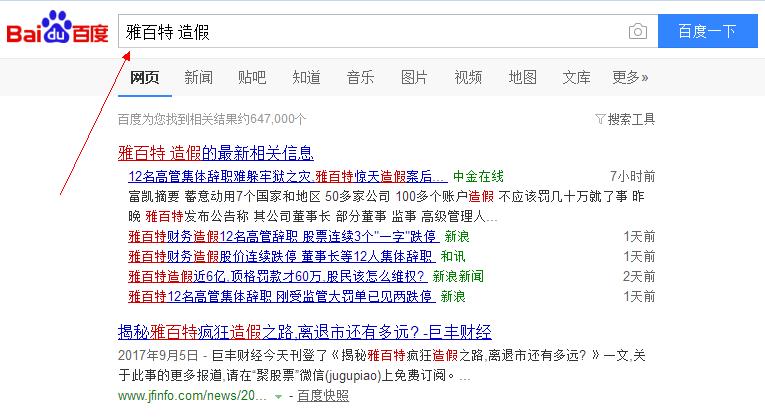Click the 和讯 source label
The image size is (765, 419).
pos(453,257)
